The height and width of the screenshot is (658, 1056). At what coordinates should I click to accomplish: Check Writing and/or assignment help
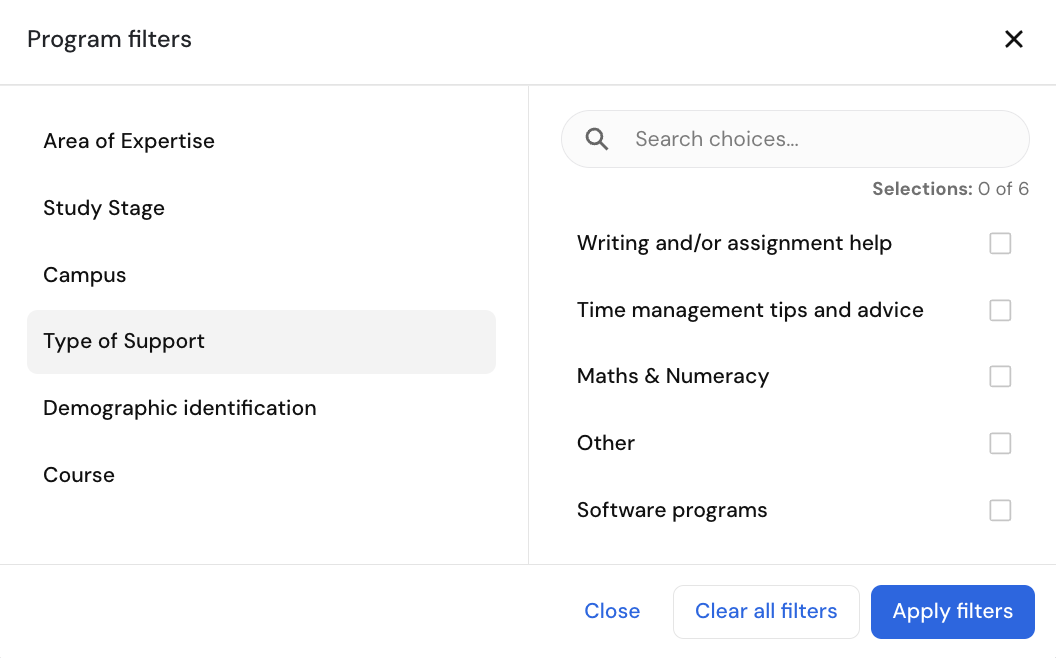1000,243
